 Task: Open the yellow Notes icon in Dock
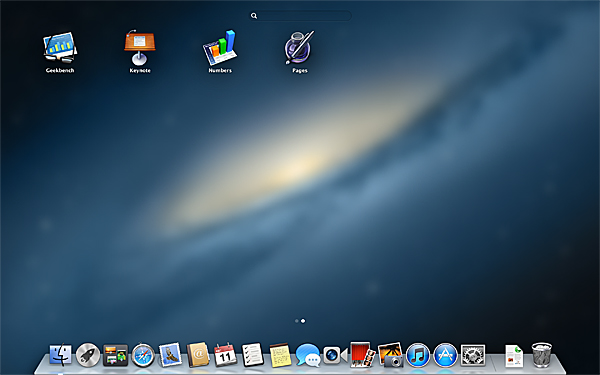[280, 355]
